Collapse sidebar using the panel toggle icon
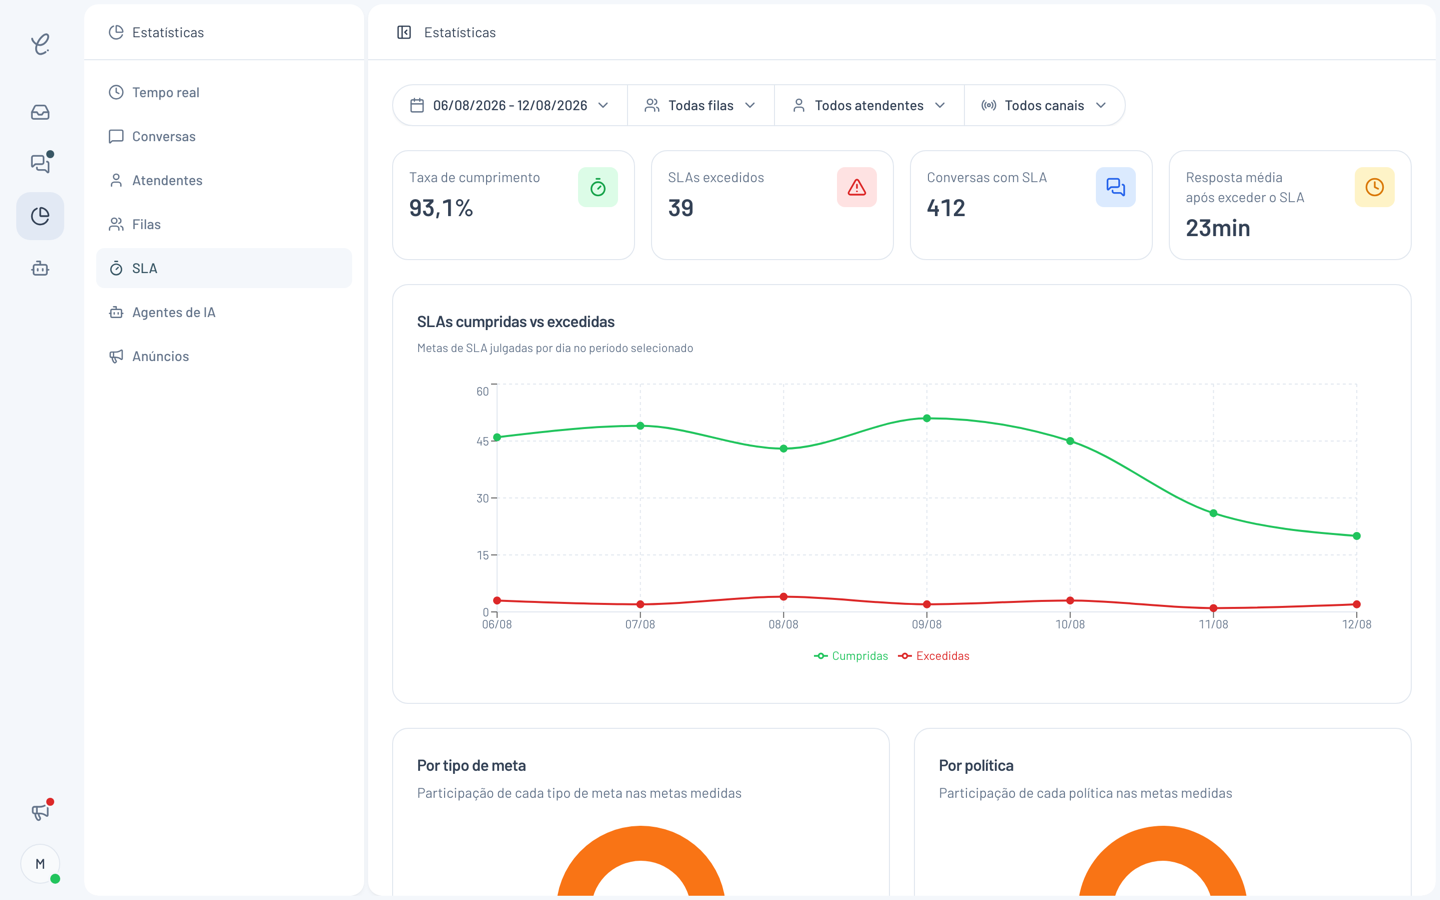The image size is (1440, 900). pyautogui.click(x=404, y=32)
